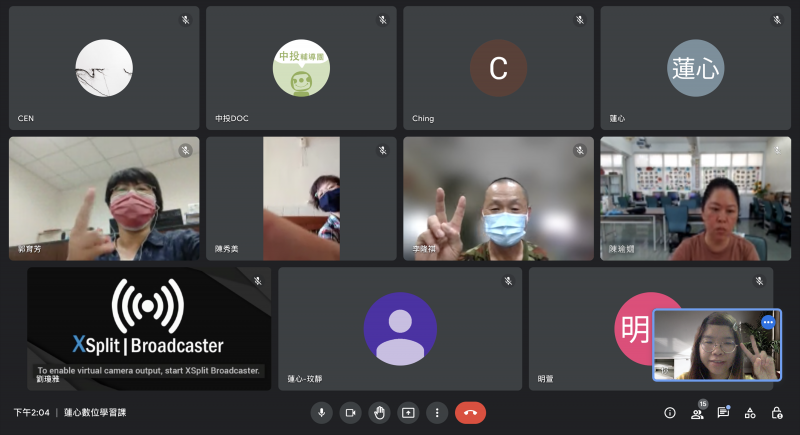The image size is (800, 435).
Task: Click the muted mic icon on the CEN tile
Action: [x=185, y=20]
